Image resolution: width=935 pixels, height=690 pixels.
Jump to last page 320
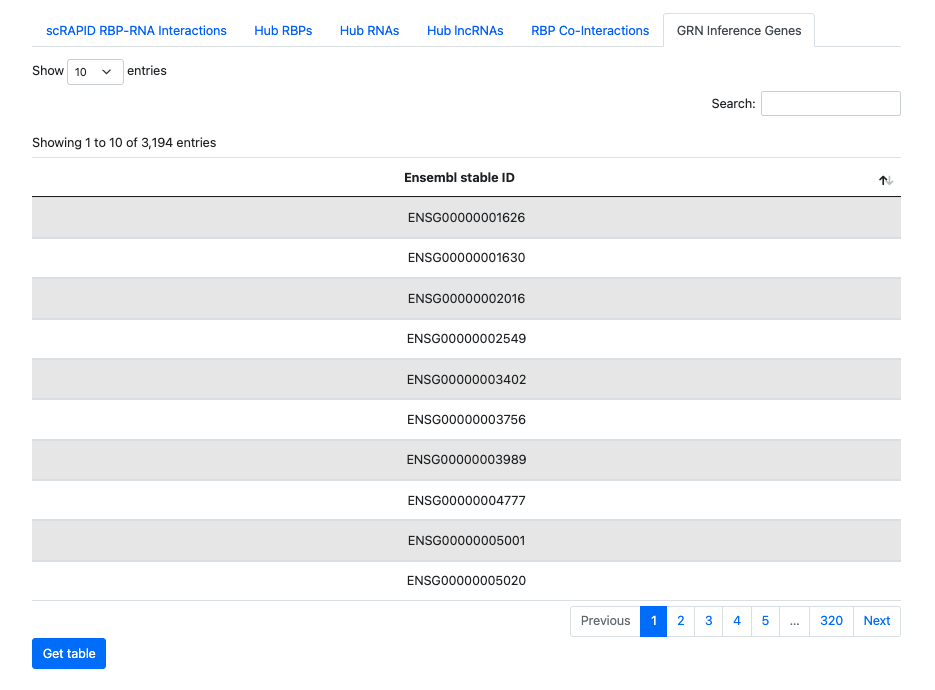[x=831, y=621]
